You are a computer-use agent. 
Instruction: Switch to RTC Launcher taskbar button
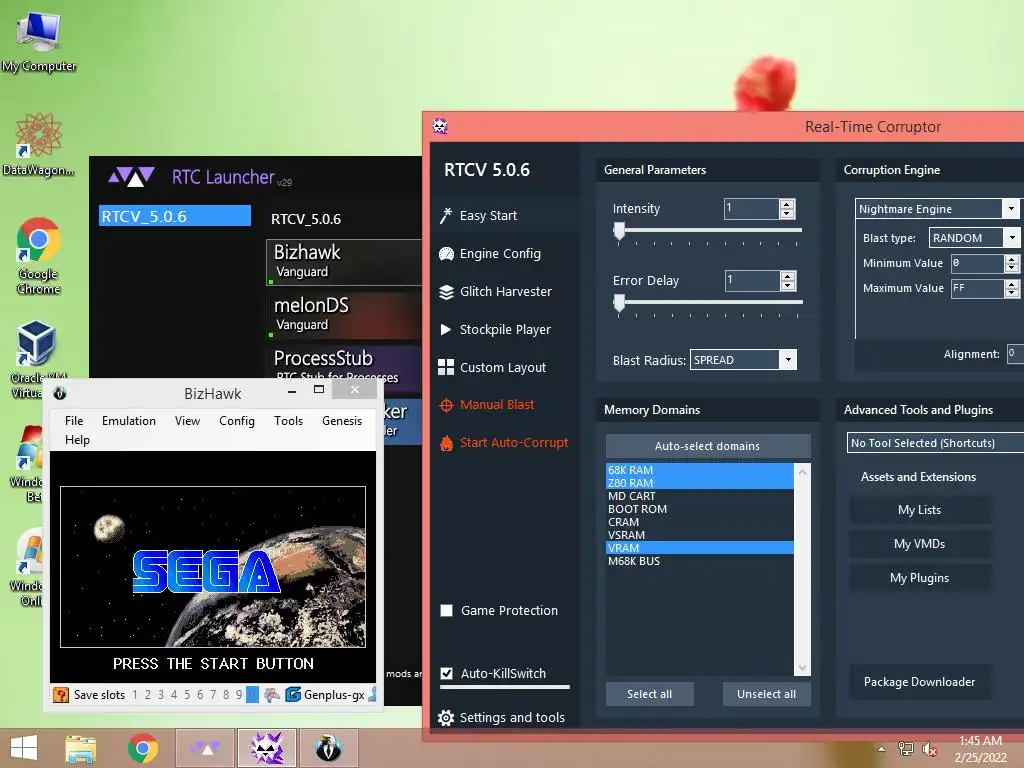pos(206,748)
